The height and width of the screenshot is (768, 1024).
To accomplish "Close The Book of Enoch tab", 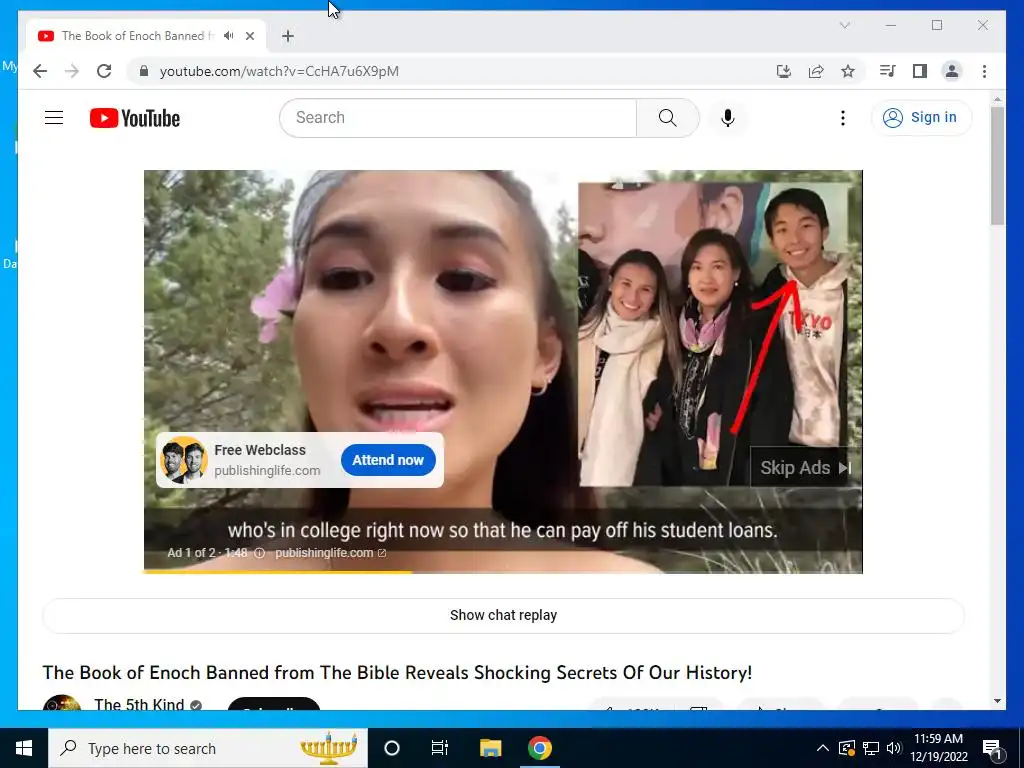I will 249,36.
